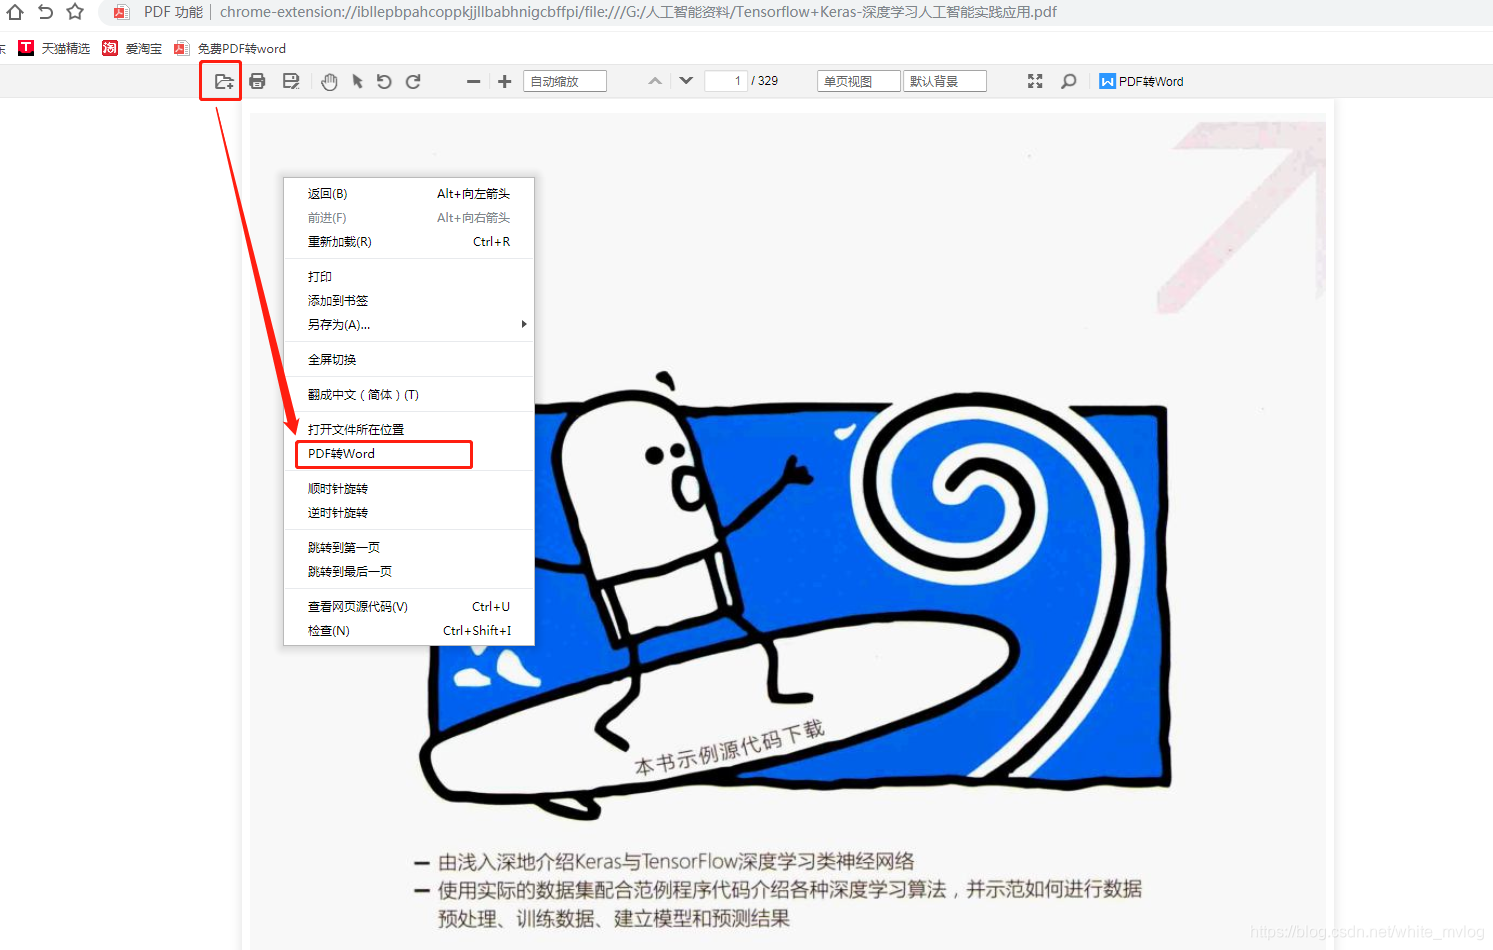
Task: Zoom out with the minus icon
Action: coord(473,81)
